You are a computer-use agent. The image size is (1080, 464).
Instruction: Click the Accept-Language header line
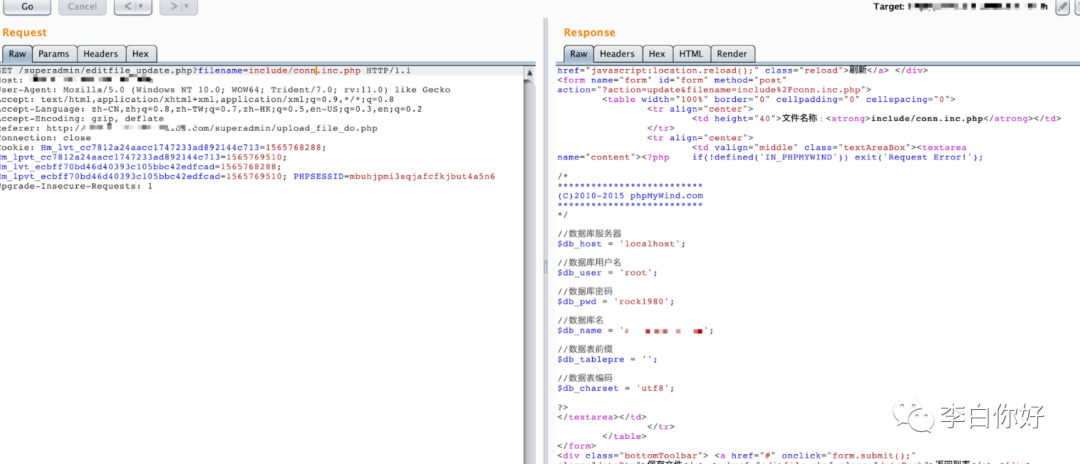211,109
